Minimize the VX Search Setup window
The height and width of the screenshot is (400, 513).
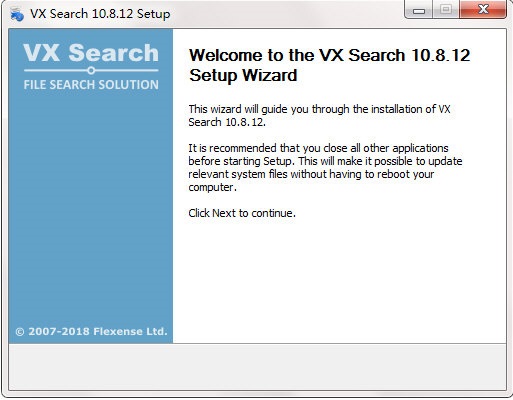[419, 10]
